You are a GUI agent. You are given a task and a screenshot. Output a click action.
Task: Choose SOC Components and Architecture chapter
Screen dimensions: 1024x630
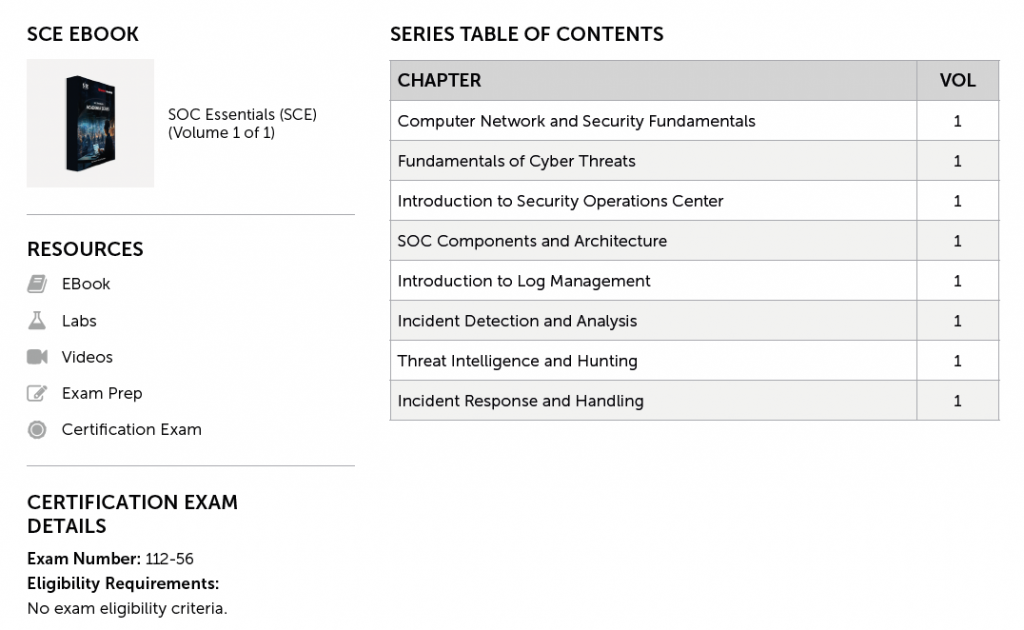(x=532, y=241)
